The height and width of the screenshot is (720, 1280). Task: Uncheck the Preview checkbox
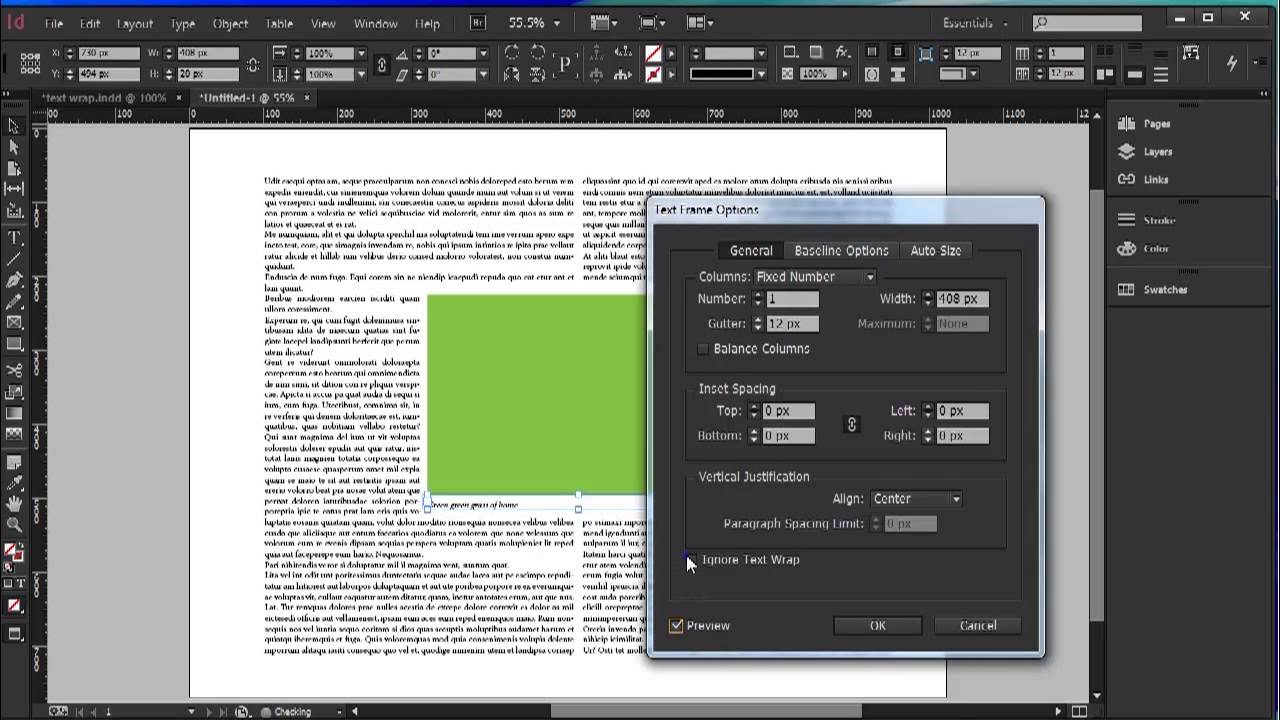(x=677, y=626)
